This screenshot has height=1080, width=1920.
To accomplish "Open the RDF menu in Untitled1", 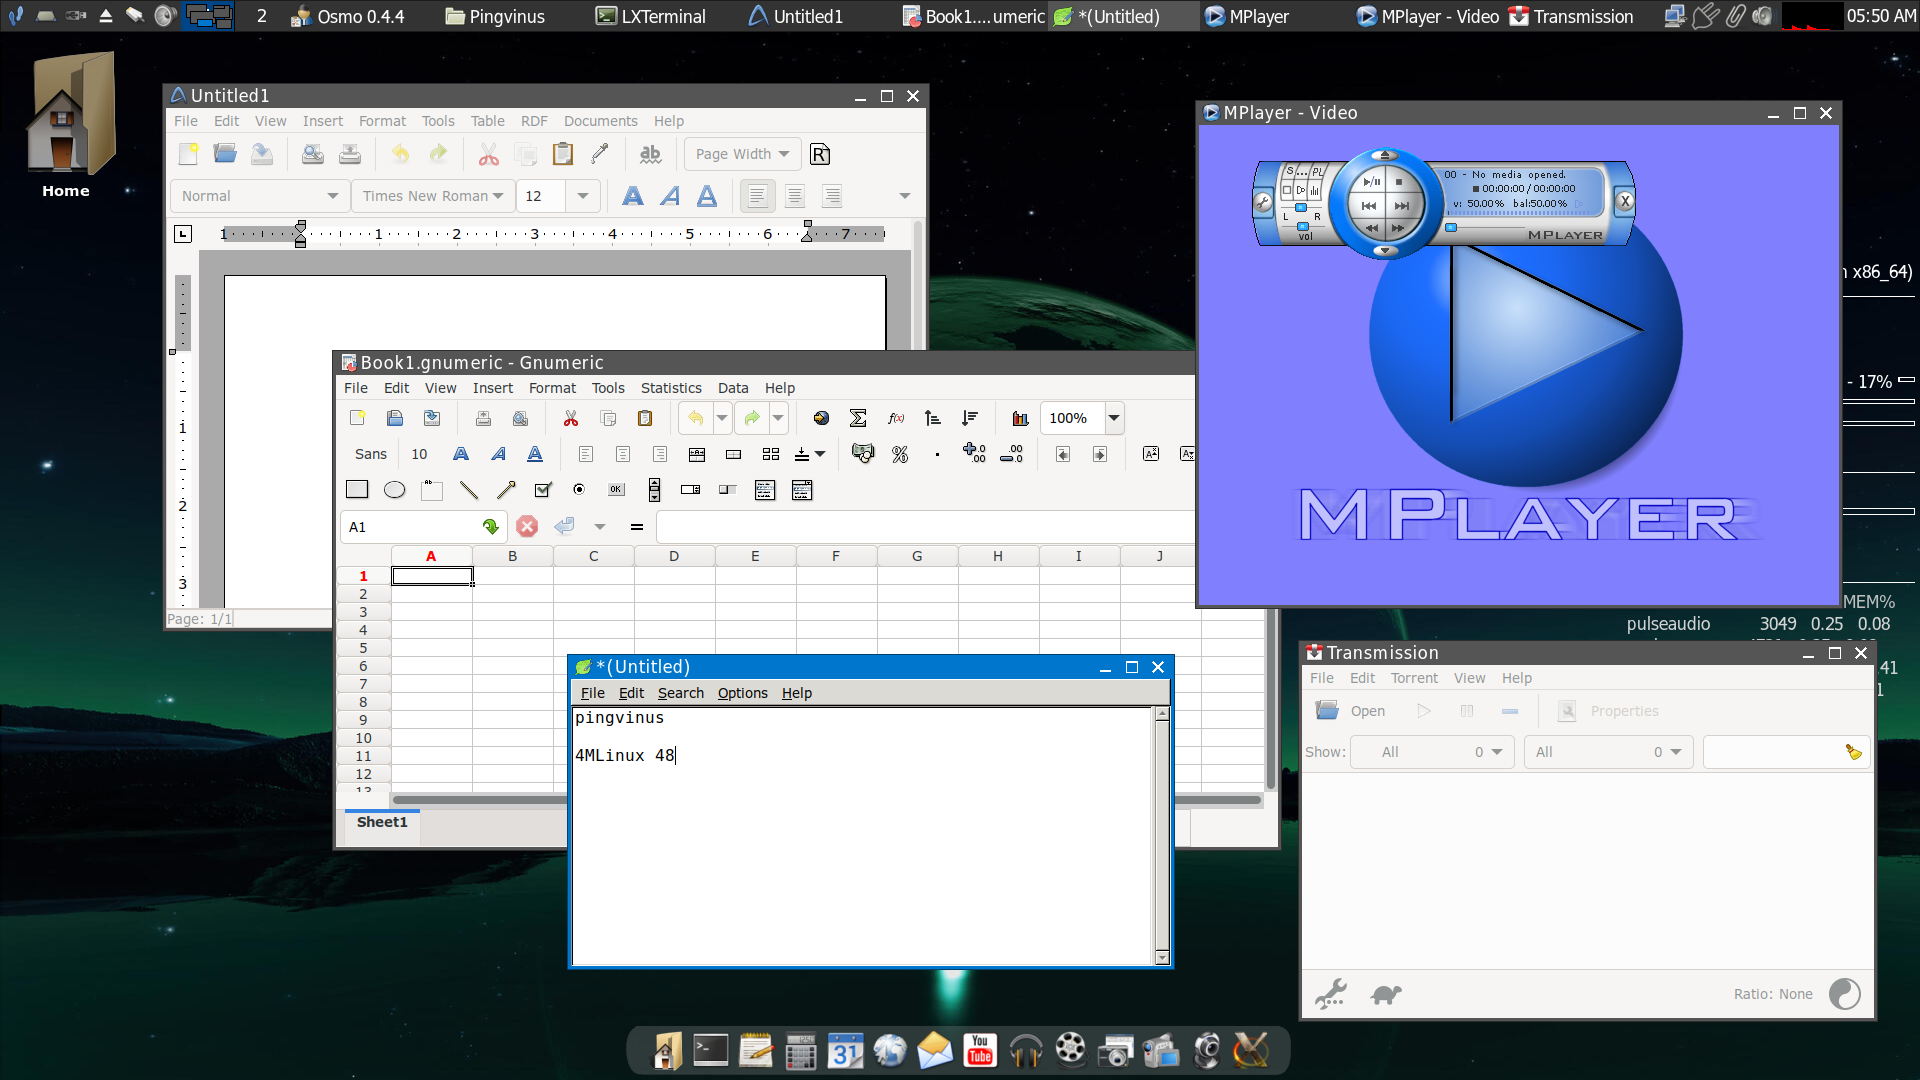I will (x=534, y=121).
